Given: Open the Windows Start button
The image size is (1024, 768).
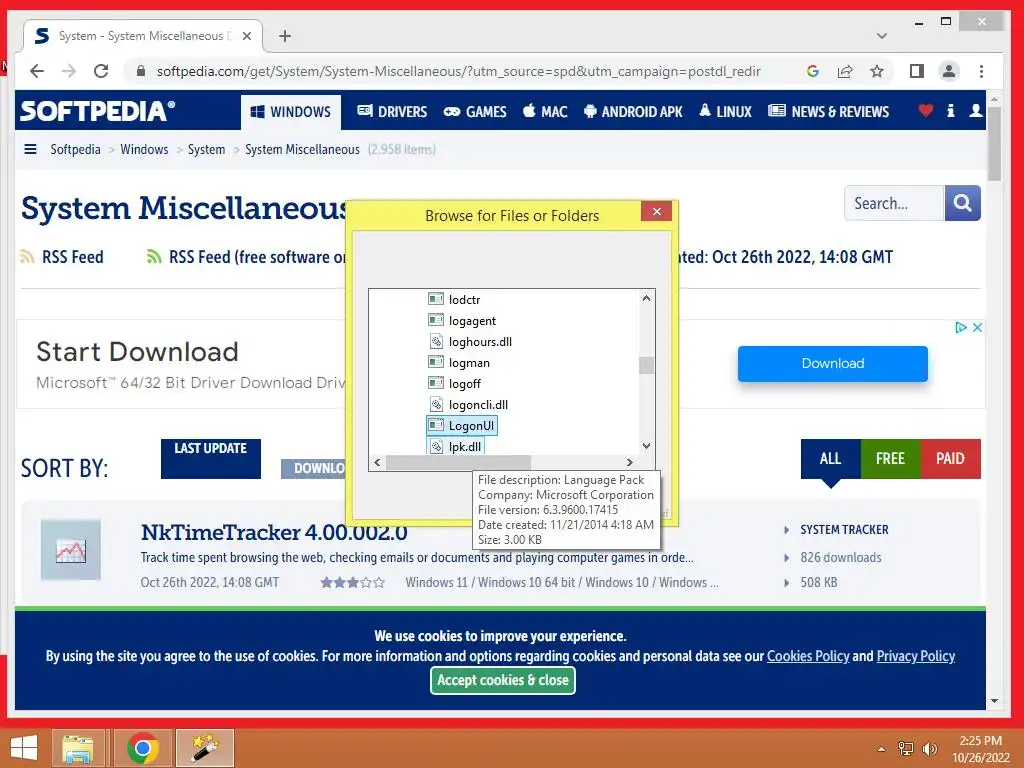Looking at the screenshot, I should [24, 748].
